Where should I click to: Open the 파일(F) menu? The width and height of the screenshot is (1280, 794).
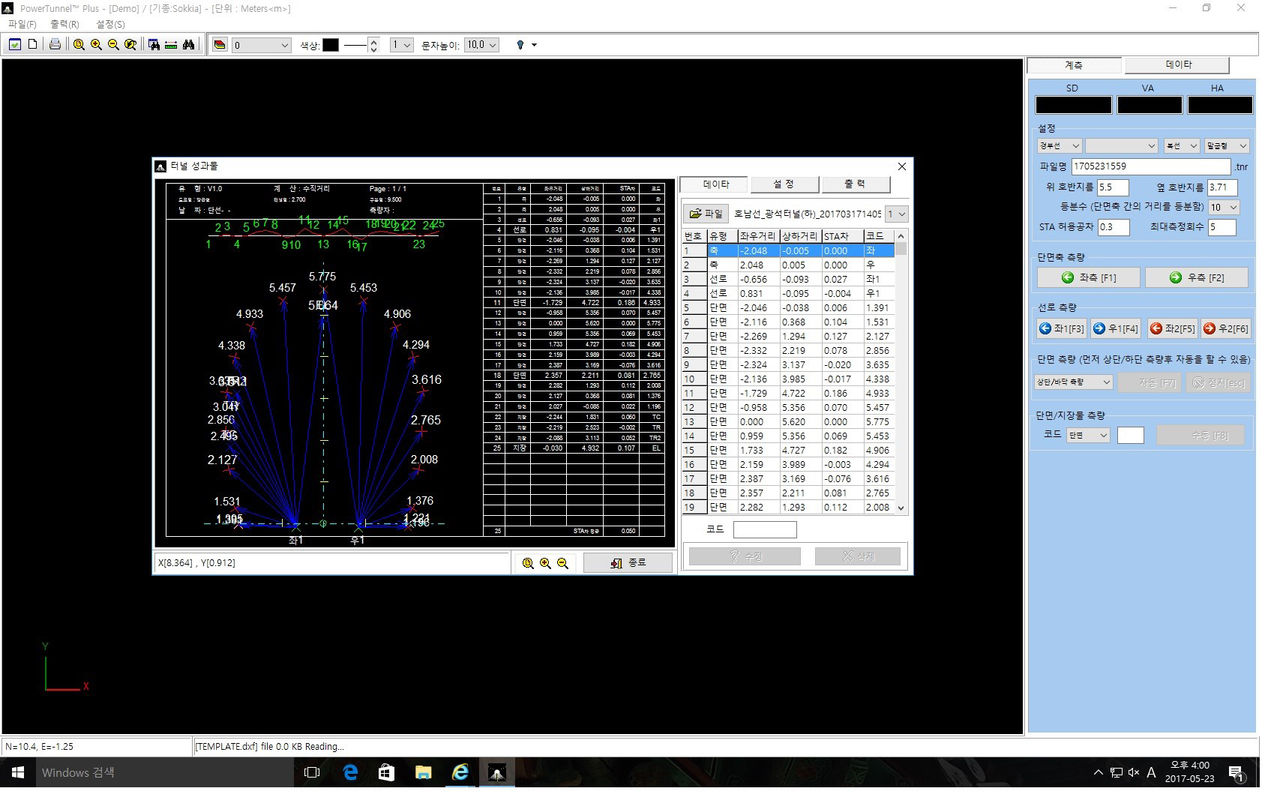click(x=22, y=23)
